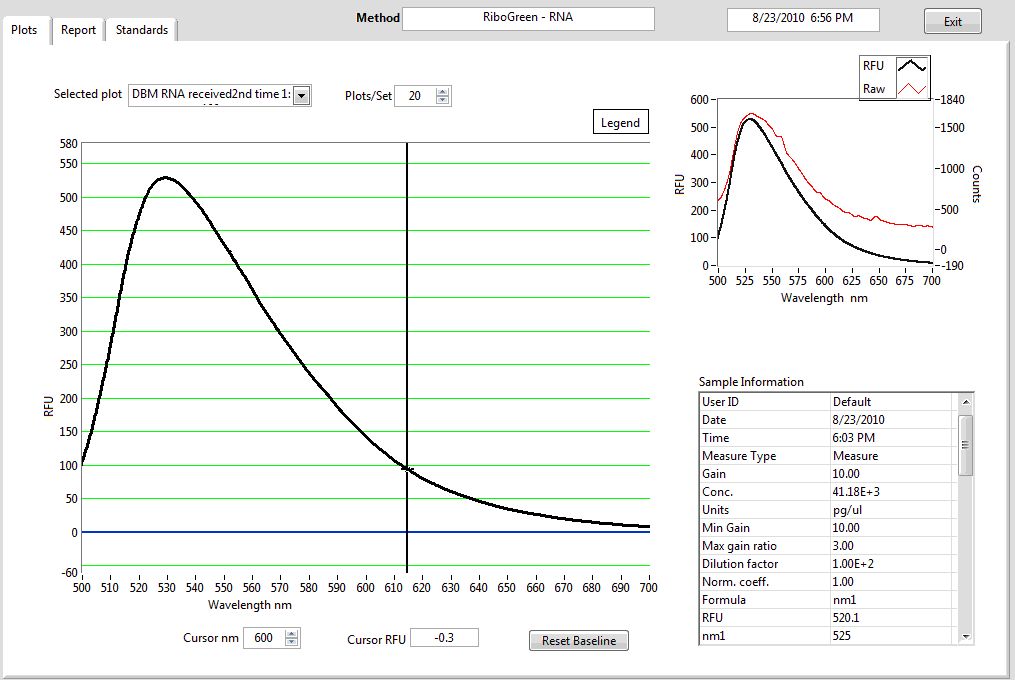
Task: Select the Date value '8/23/2010' in Sample Information
Action: (858, 420)
